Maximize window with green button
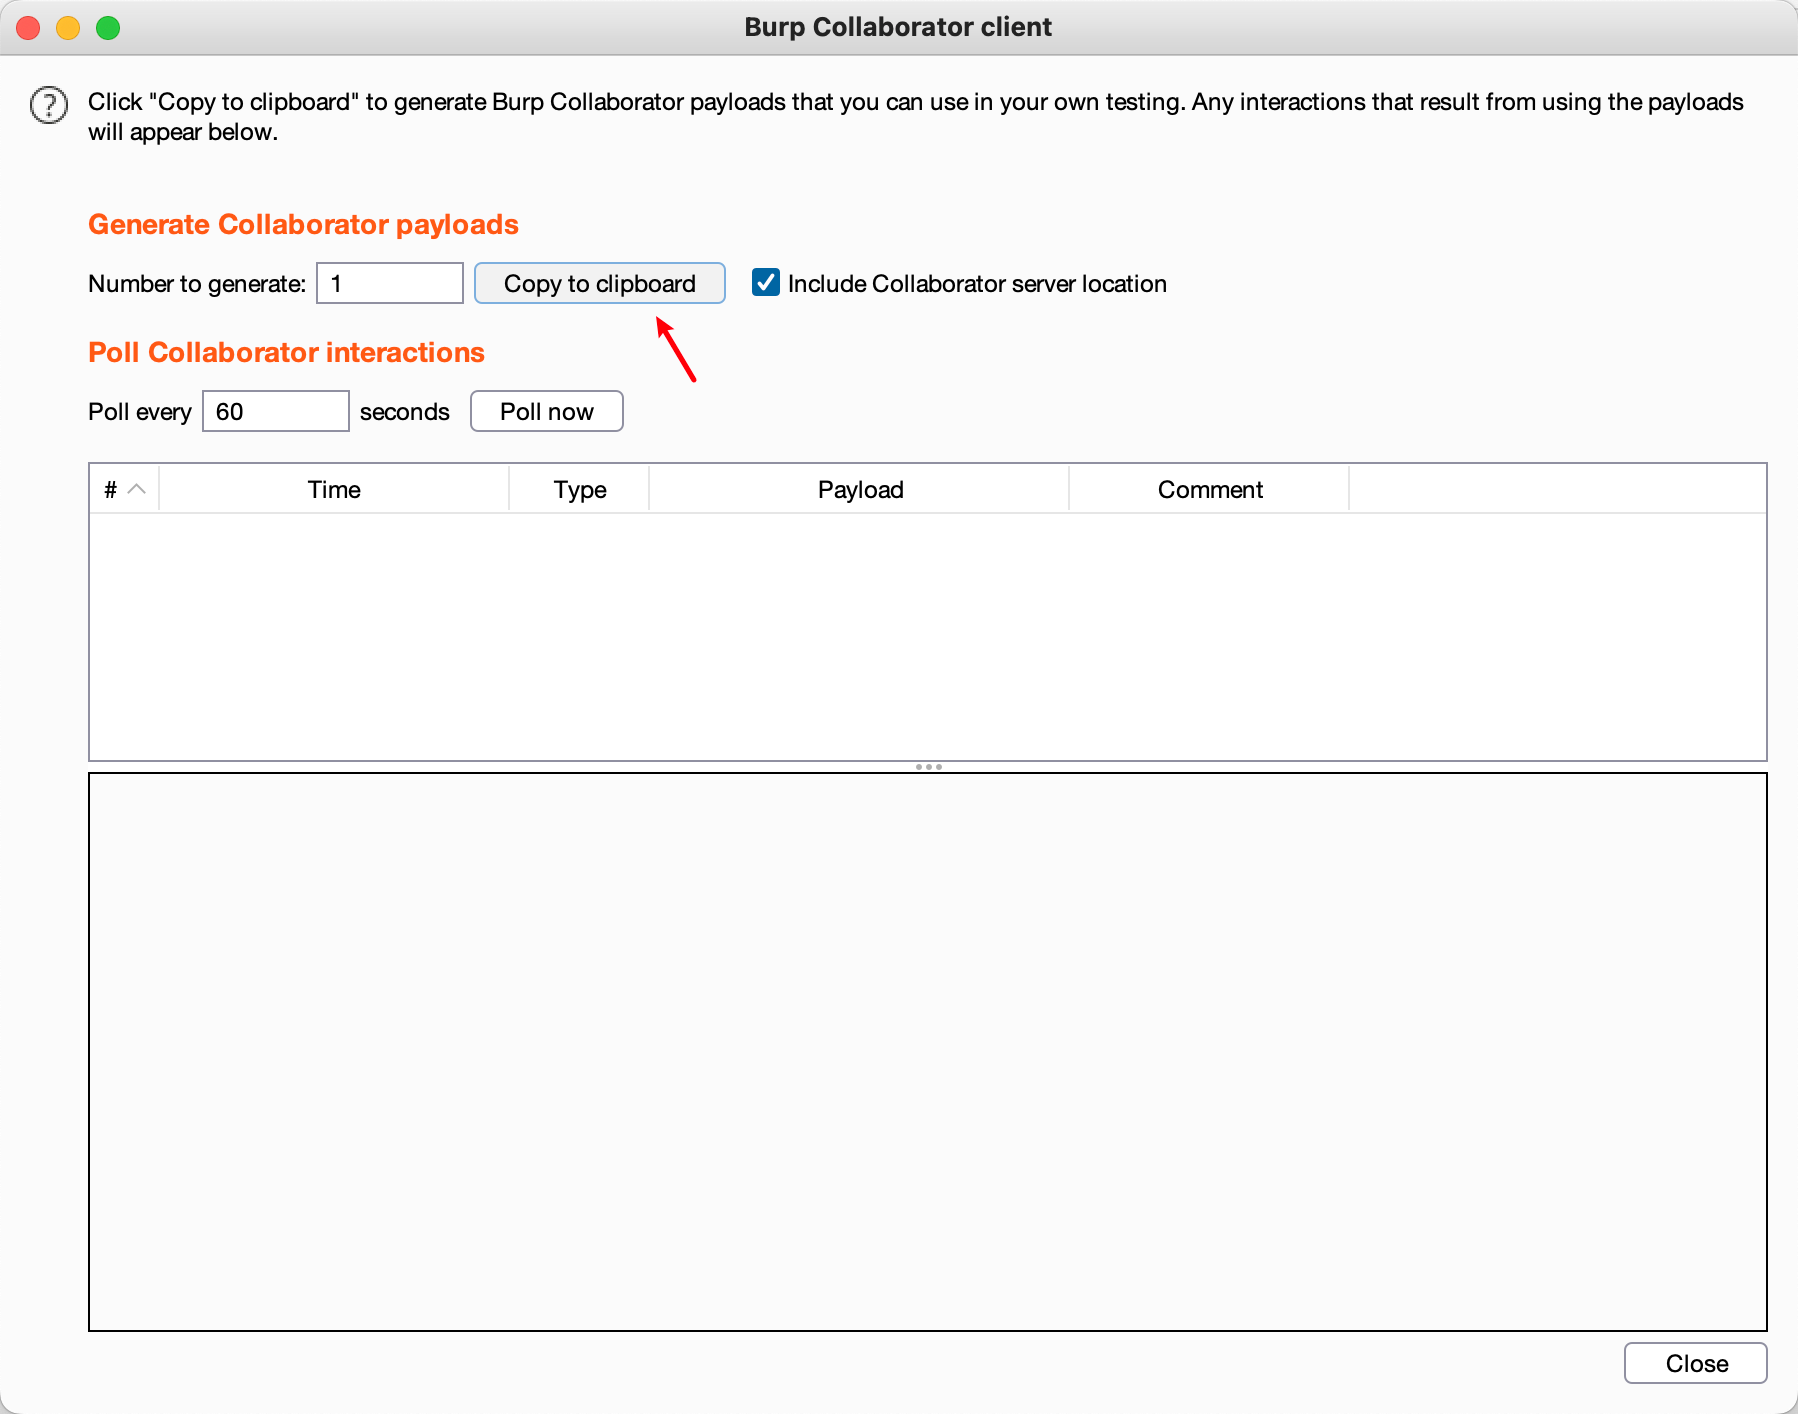 click(x=108, y=28)
